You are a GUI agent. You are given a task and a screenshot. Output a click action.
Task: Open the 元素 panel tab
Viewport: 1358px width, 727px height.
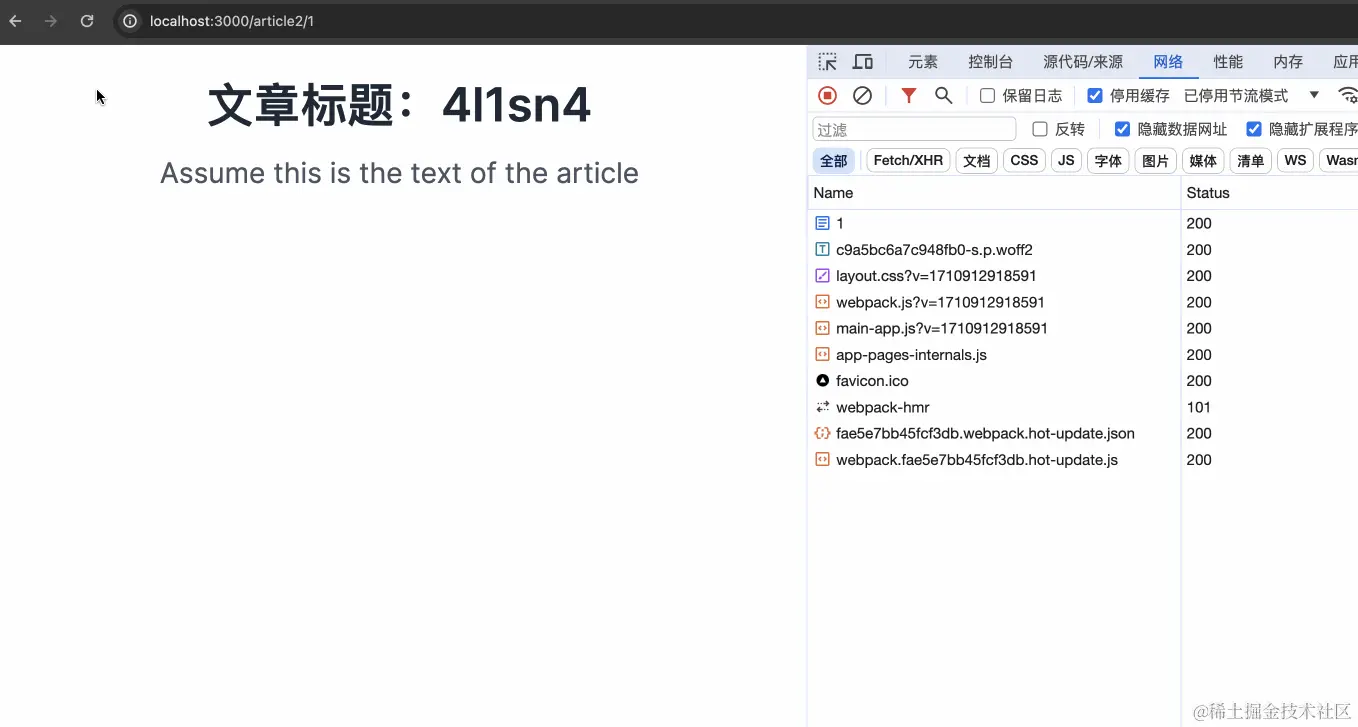(x=922, y=61)
